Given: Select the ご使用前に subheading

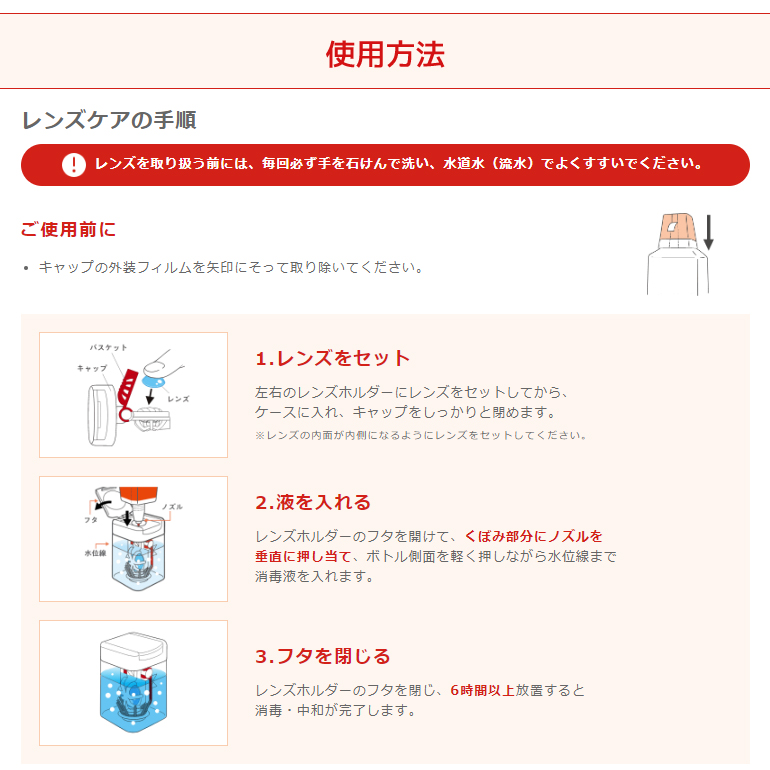Looking at the screenshot, I should click(x=68, y=229).
